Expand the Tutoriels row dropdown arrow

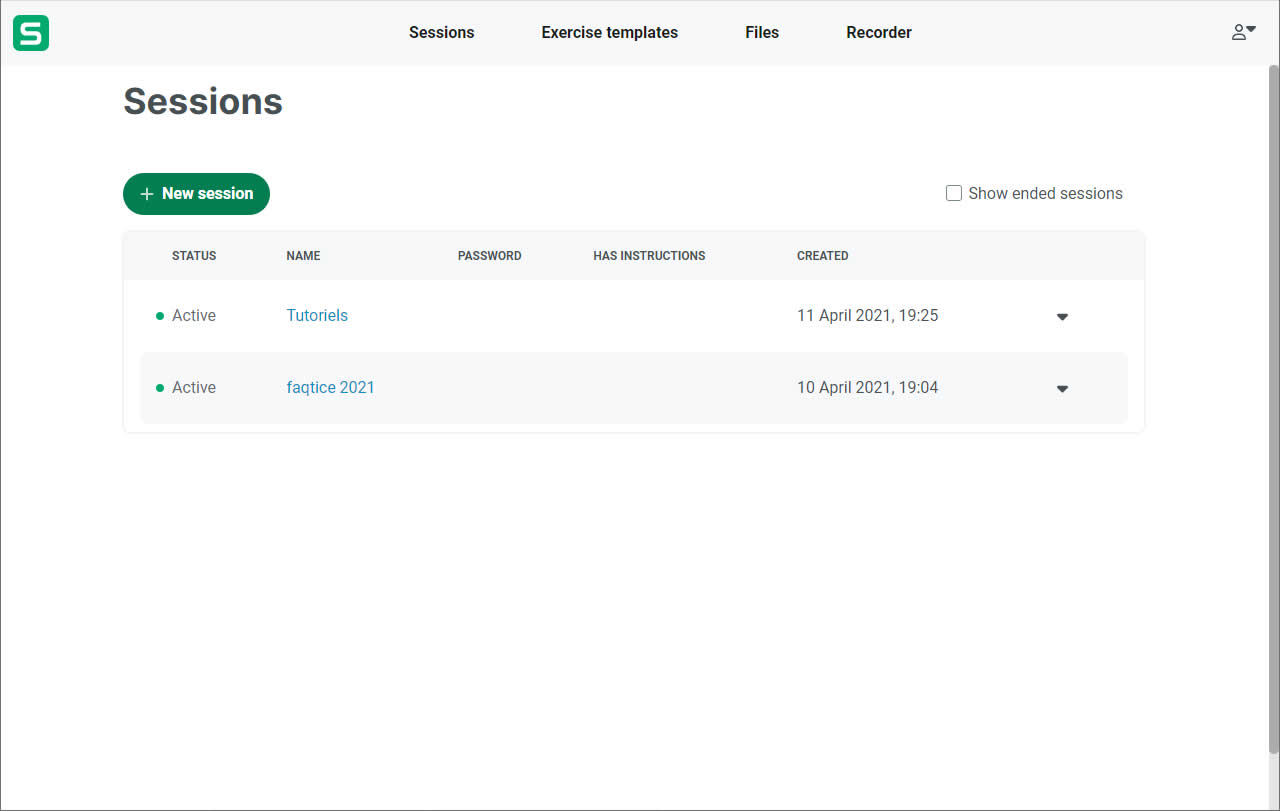coord(1062,317)
